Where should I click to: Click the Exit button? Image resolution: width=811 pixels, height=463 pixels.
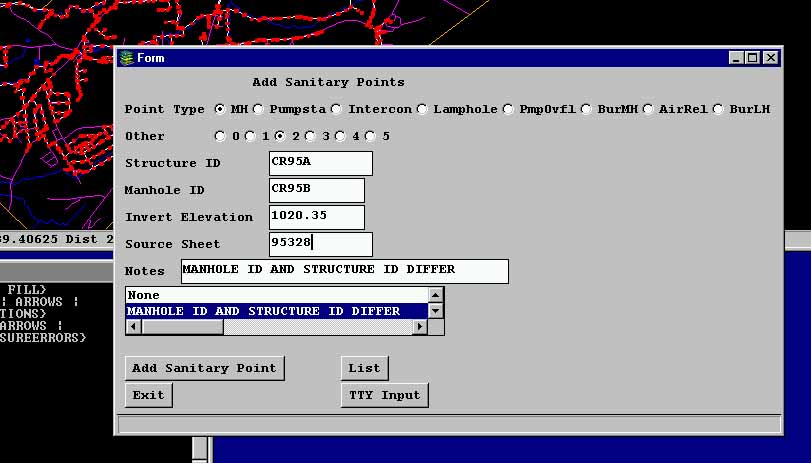tap(148, 395)
